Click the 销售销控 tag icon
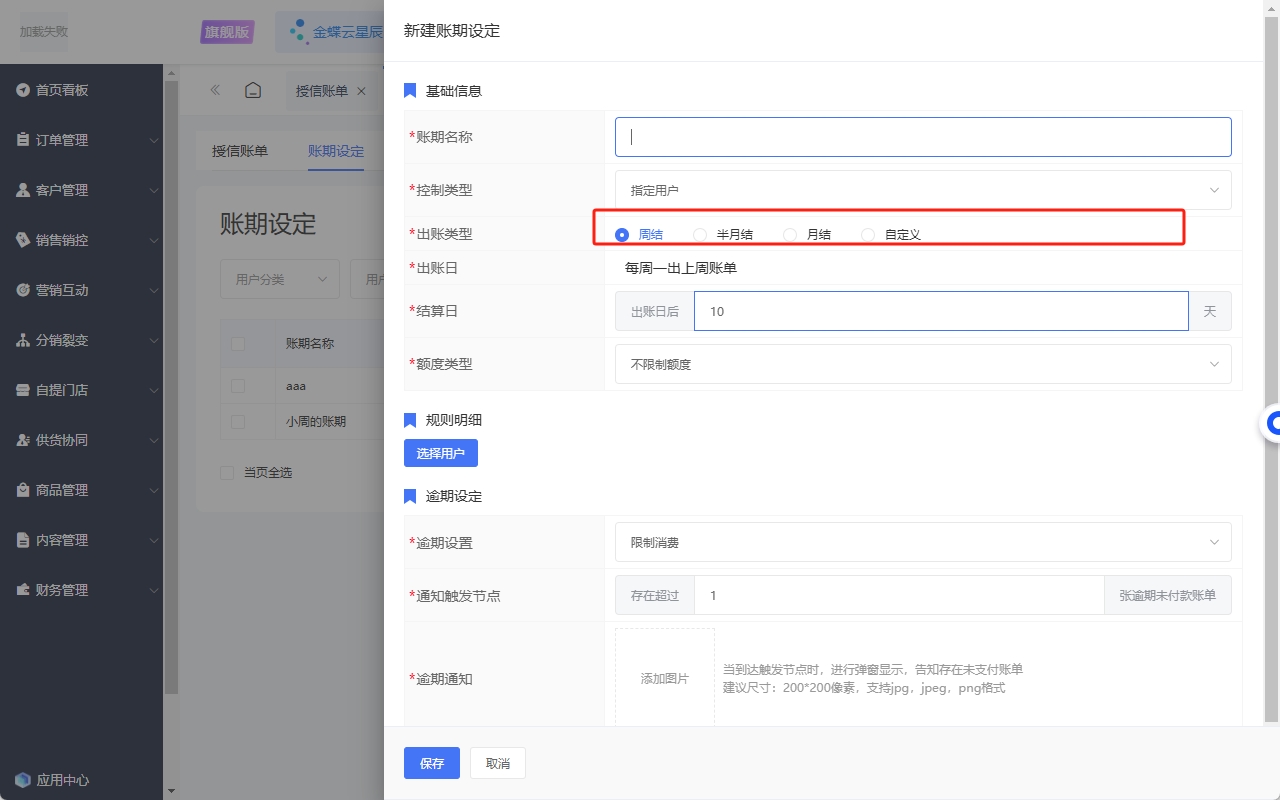 pos(23,240)
